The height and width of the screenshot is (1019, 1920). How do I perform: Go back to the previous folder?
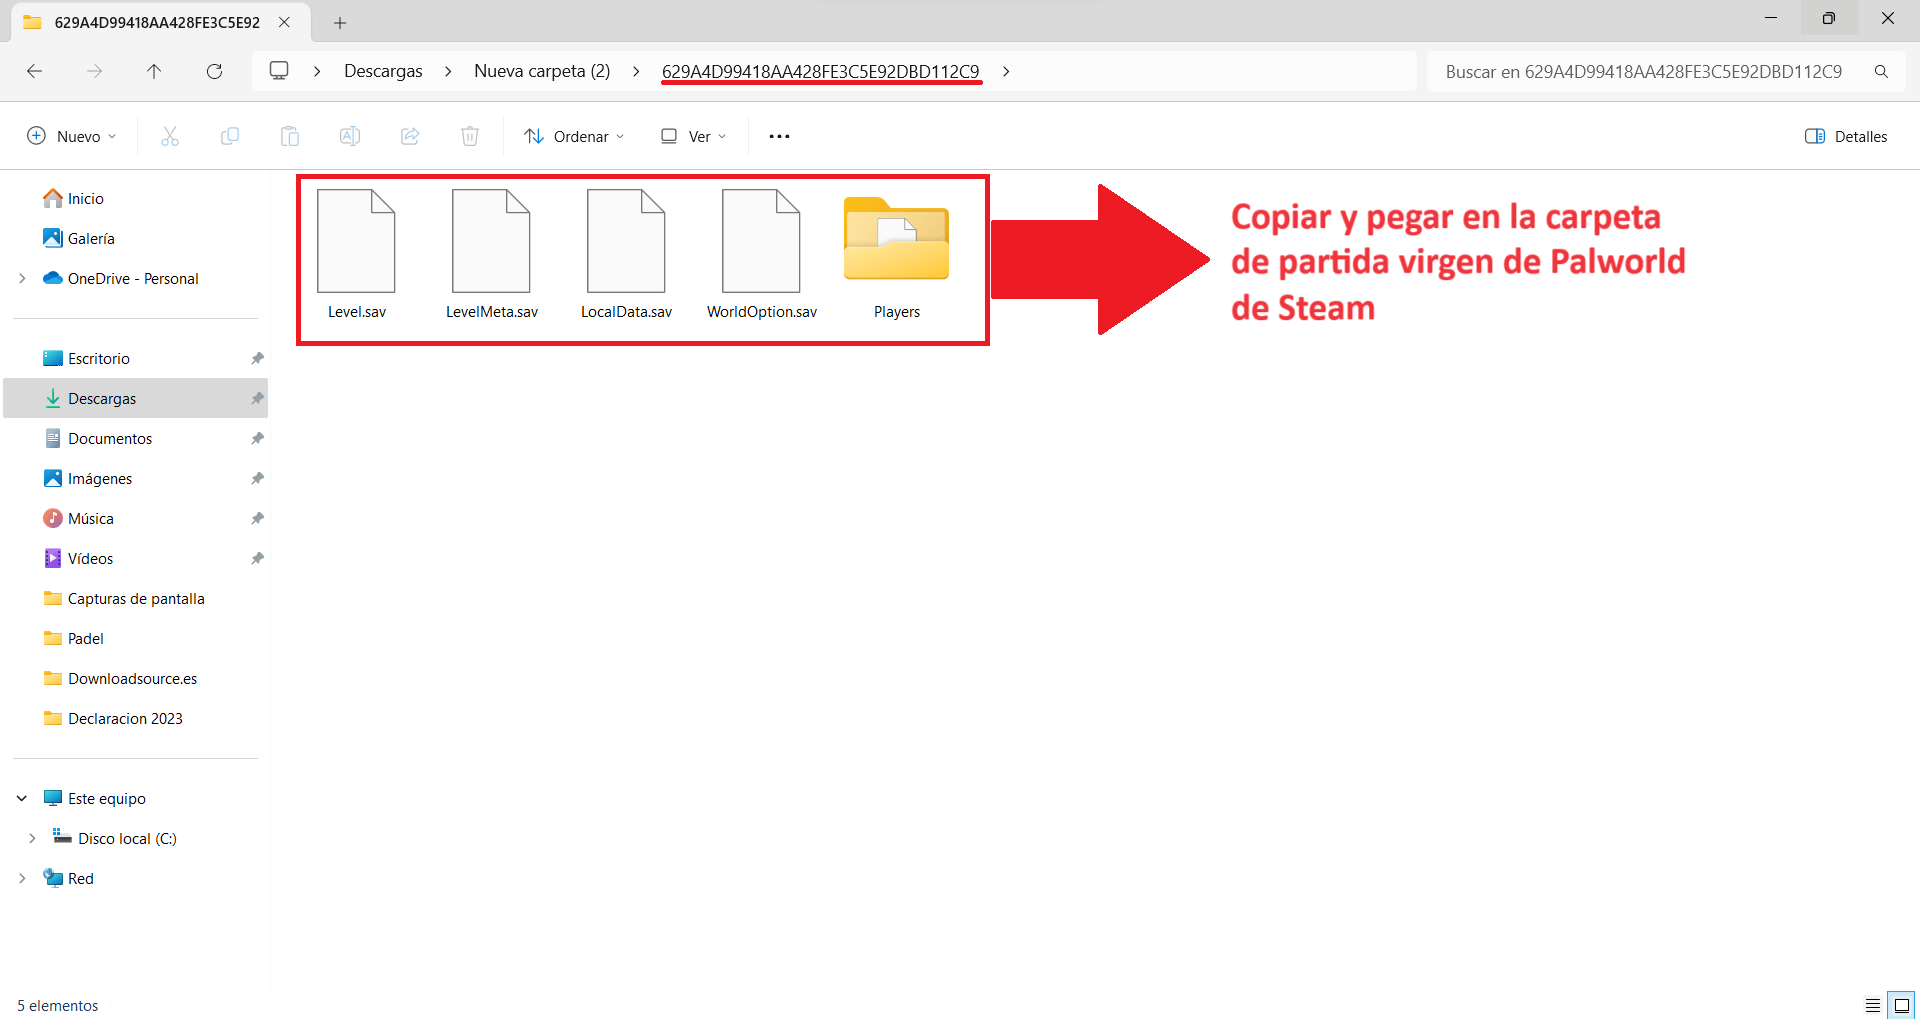point(34,71)
